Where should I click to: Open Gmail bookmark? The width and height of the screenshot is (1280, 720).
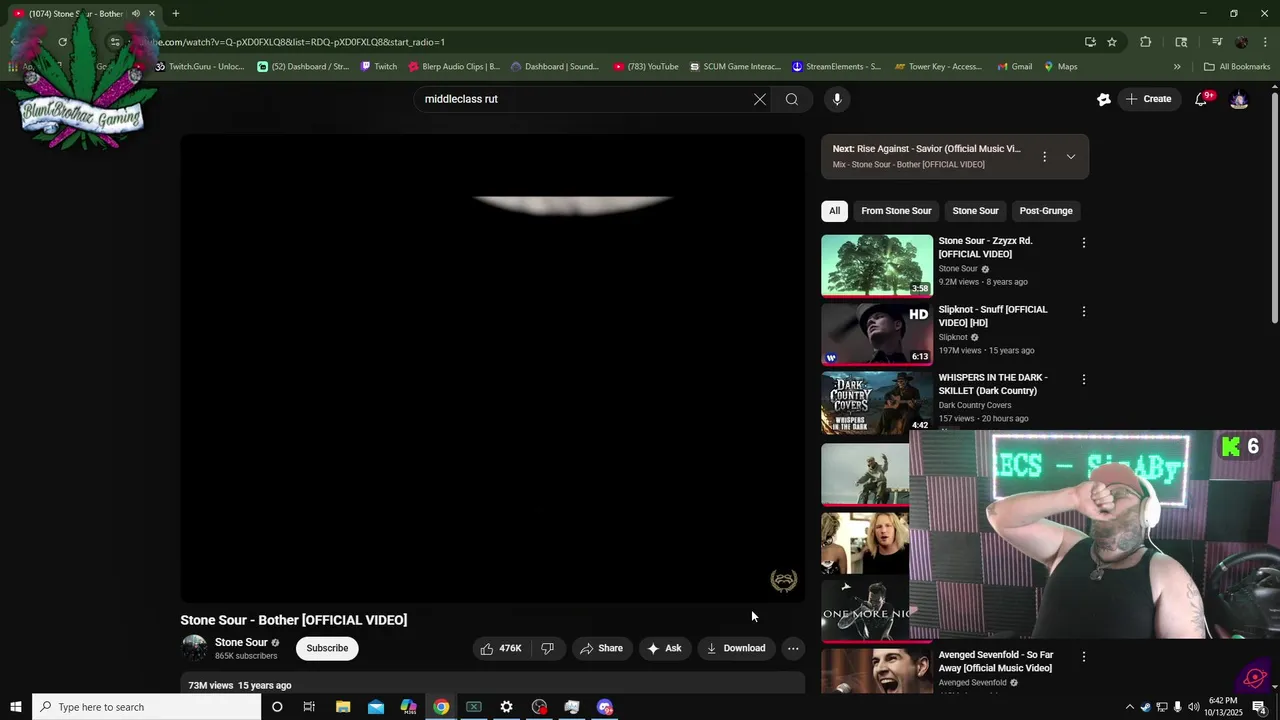point(1014,67)
